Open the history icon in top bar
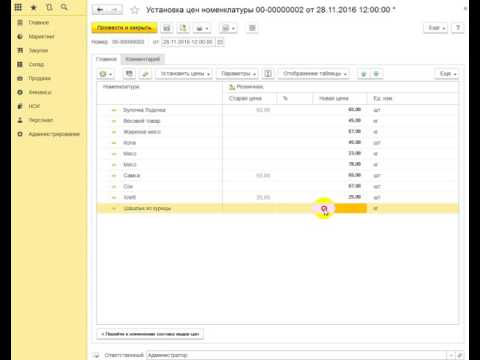This screenshot has width=480, height=360. (49, 7)
